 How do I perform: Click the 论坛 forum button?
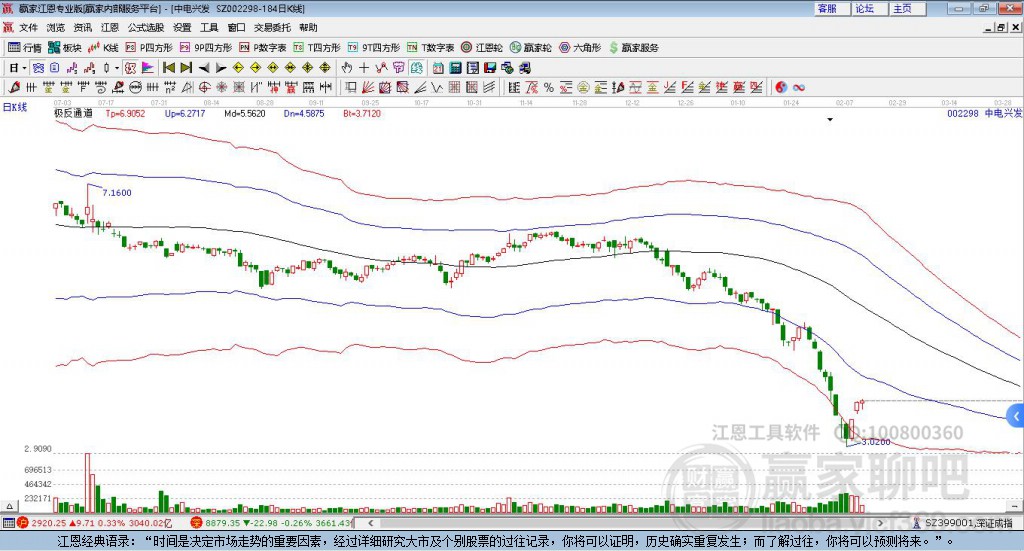pos(870,8)
